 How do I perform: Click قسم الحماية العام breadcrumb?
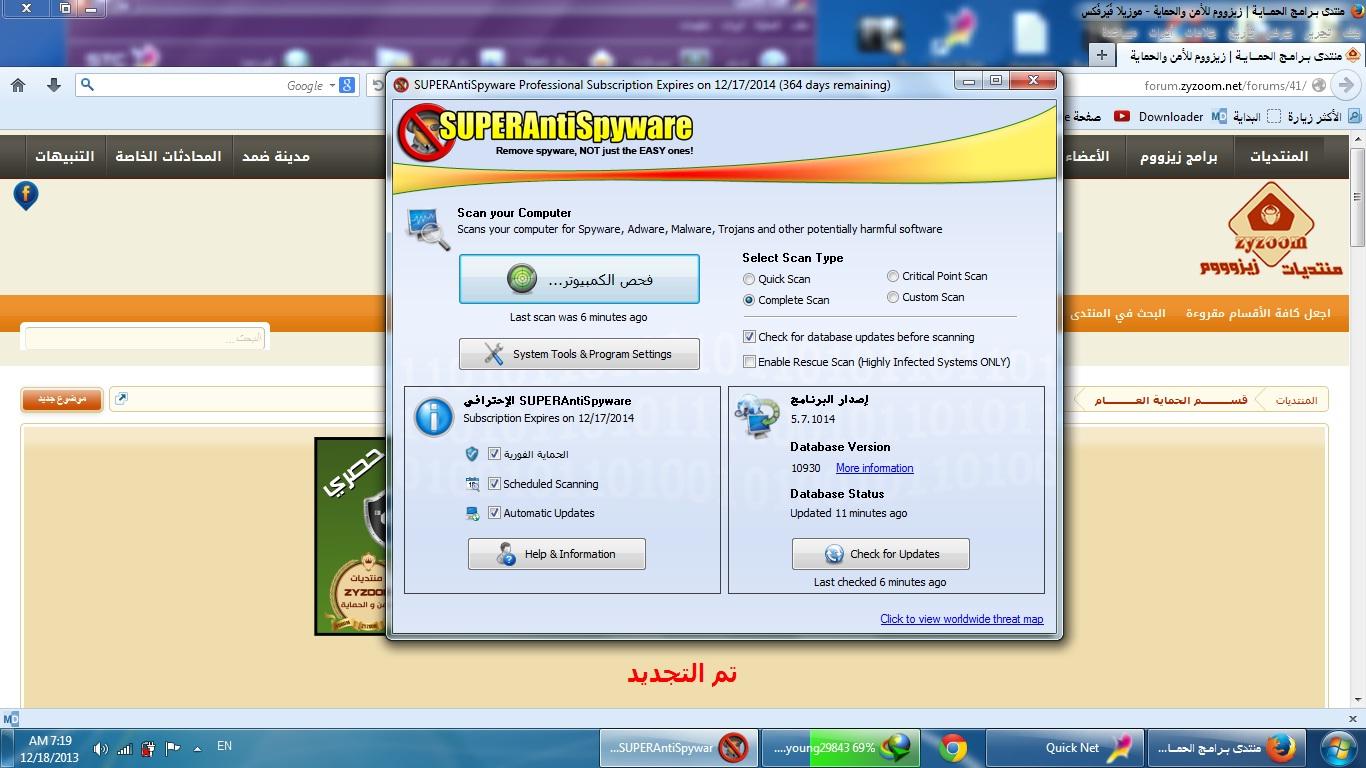1171,400
